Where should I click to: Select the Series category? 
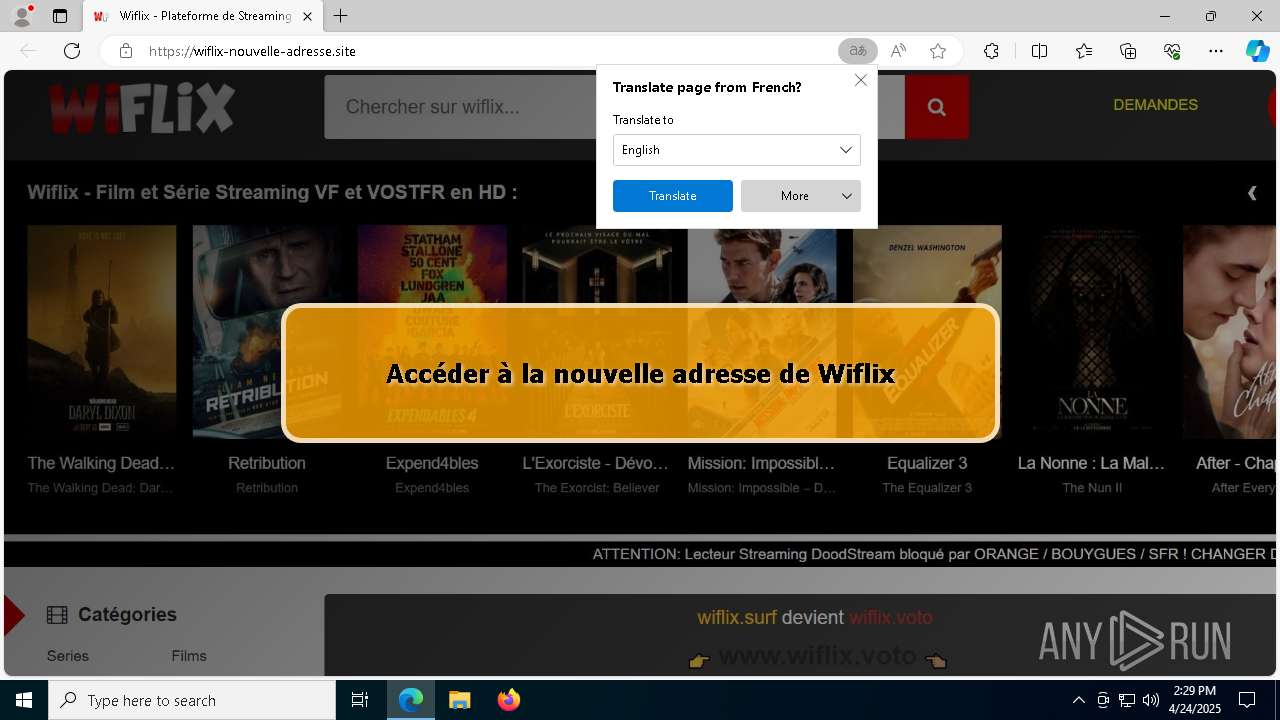(68, 656)
